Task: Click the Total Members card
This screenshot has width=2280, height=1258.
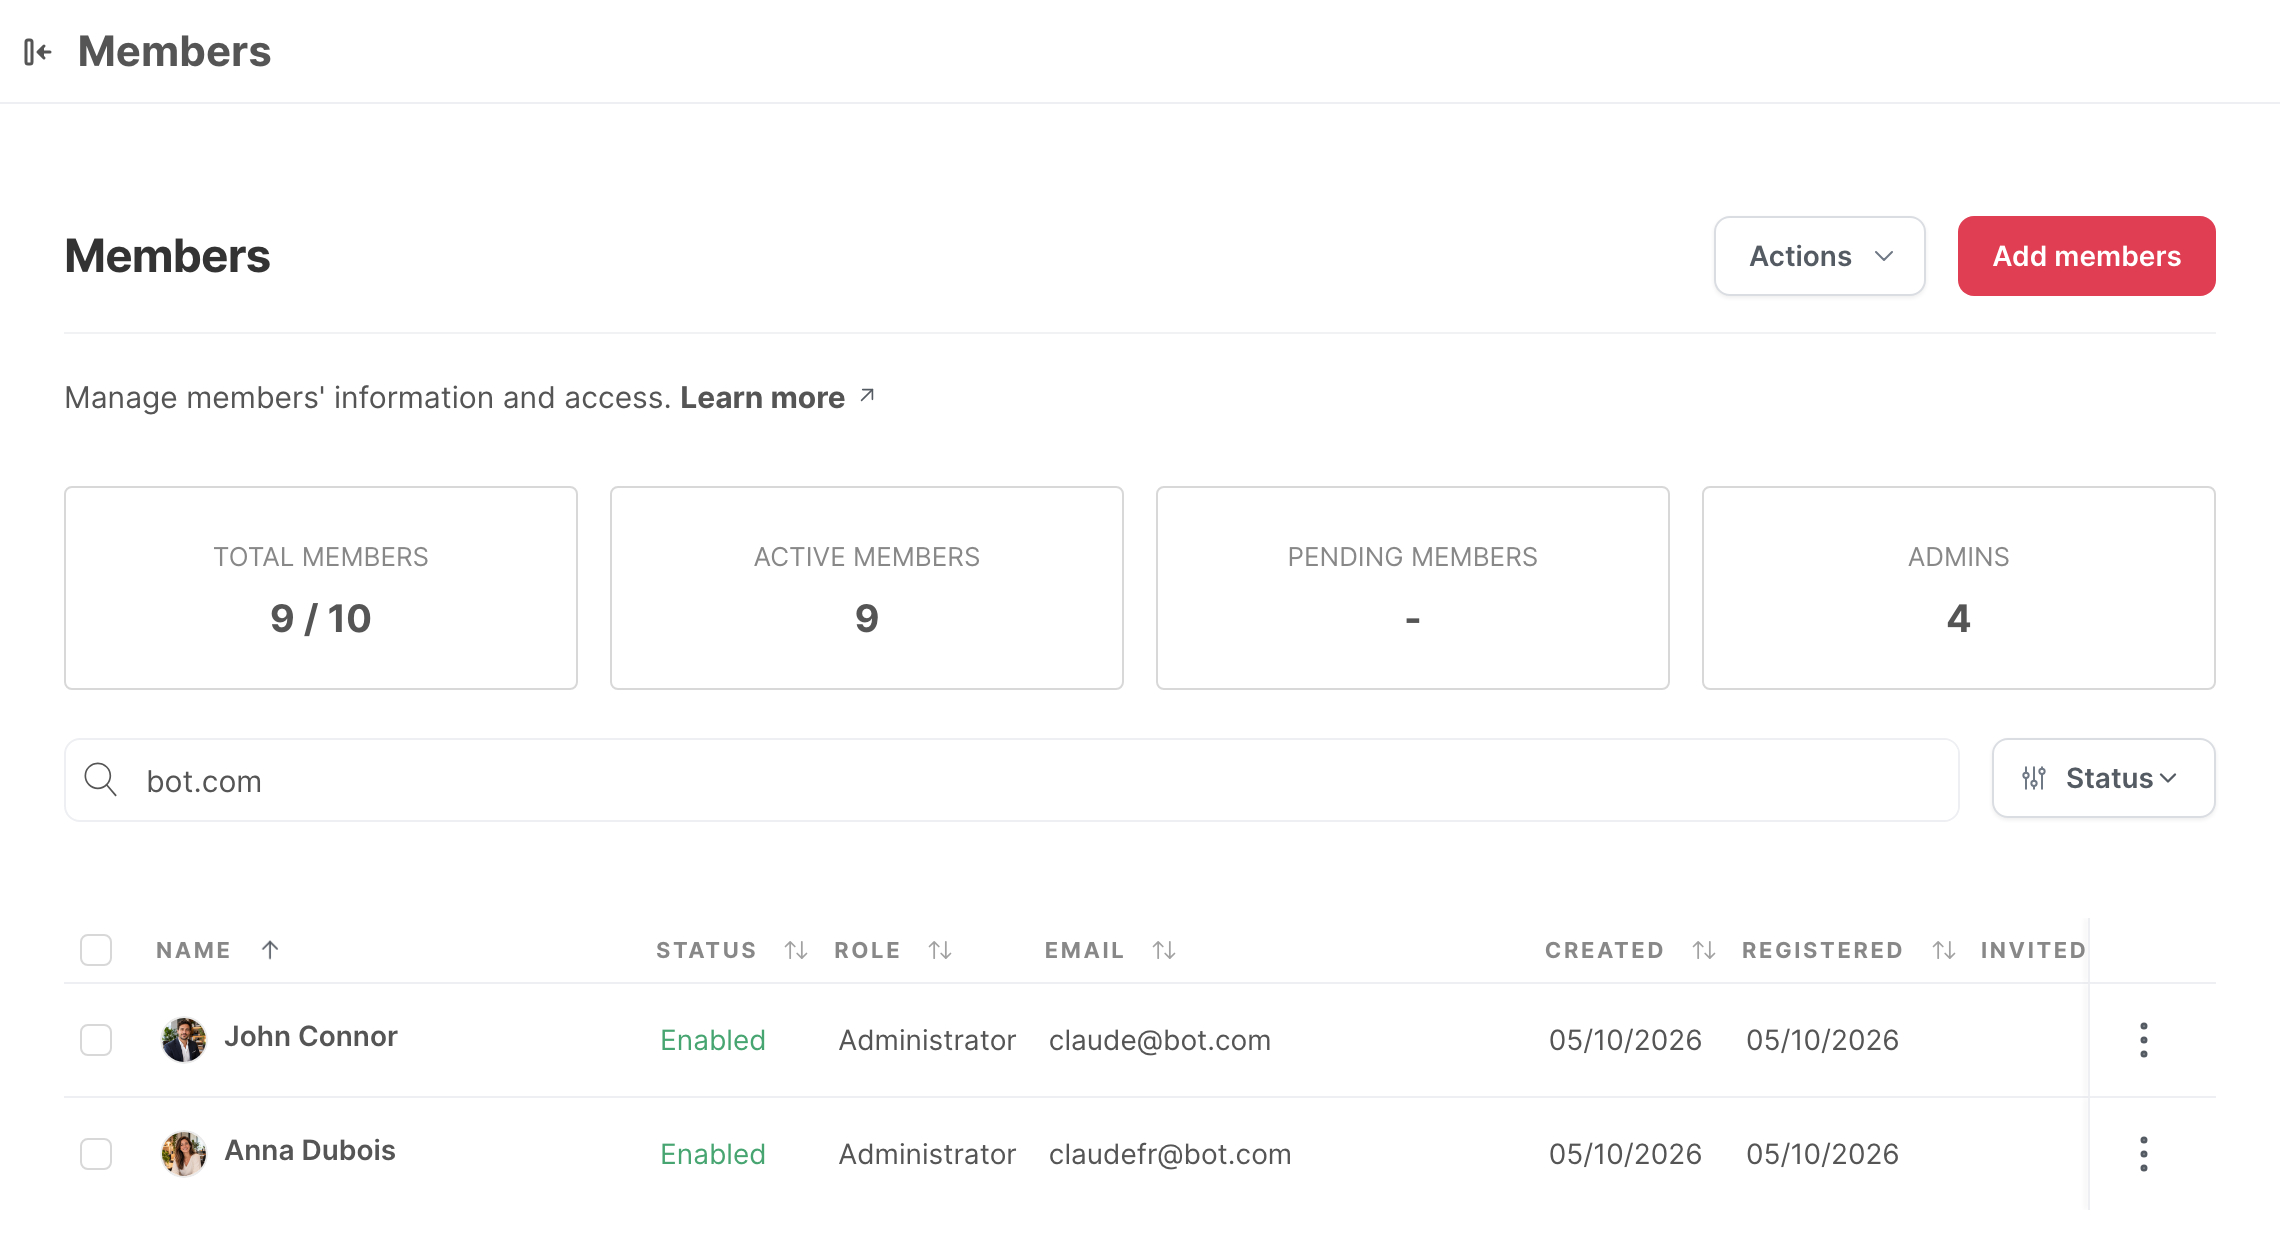Action: (x=321, y=588)
